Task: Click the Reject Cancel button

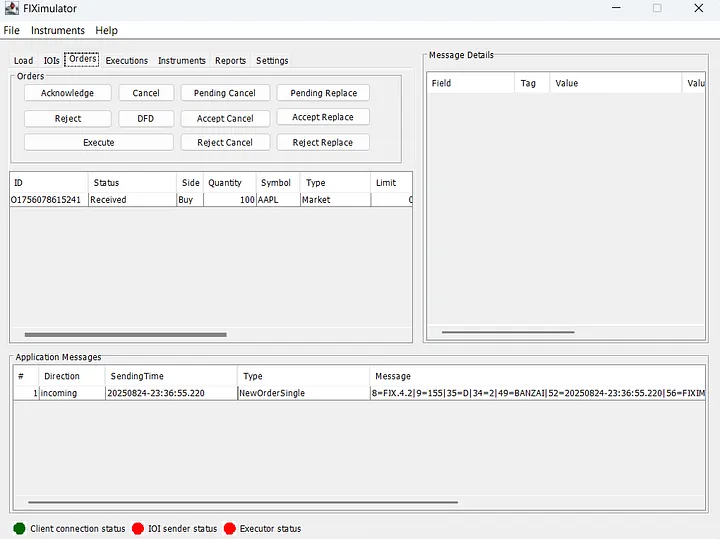Action: point(225,142)
